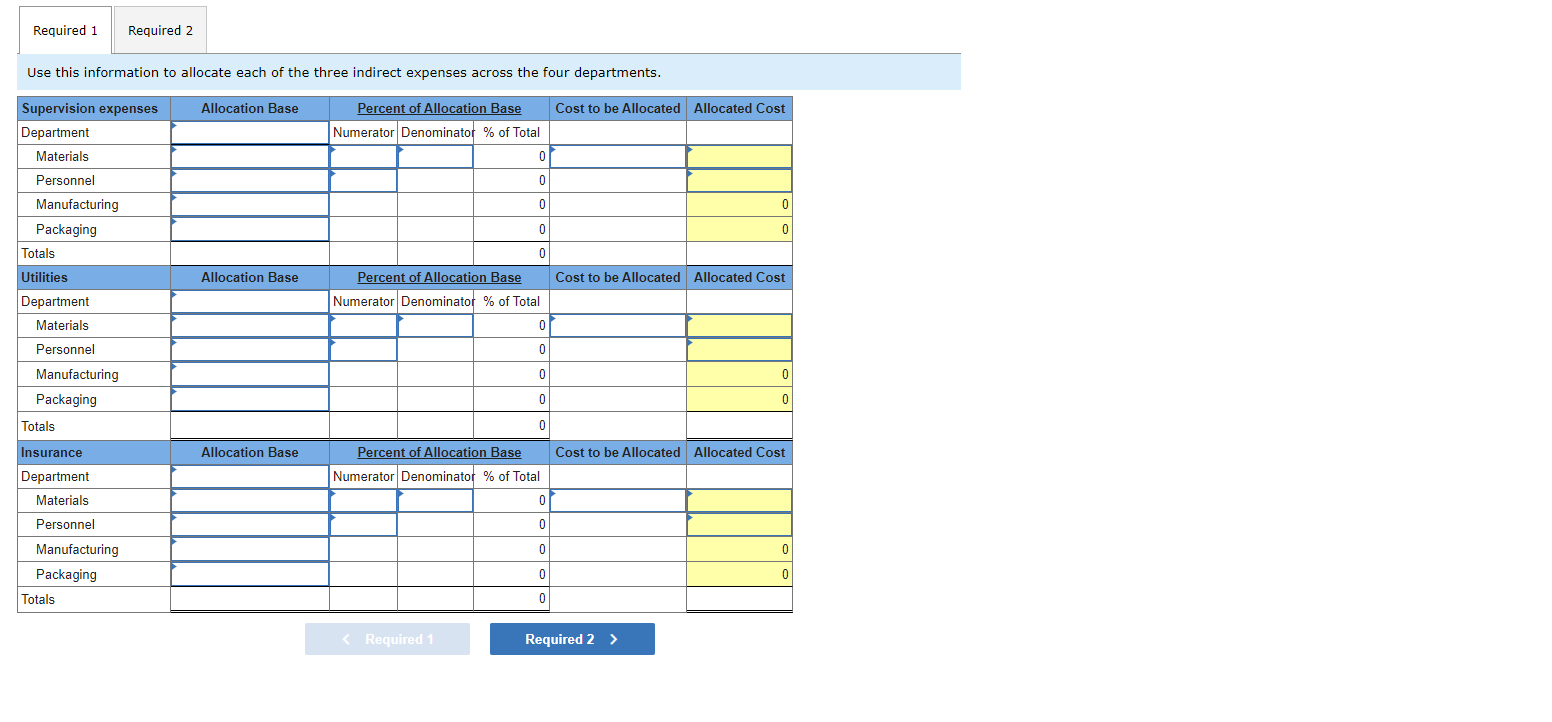
Task: Click Supervision Materials allocated cost yellow cell
Action: [x=739, y=156]
